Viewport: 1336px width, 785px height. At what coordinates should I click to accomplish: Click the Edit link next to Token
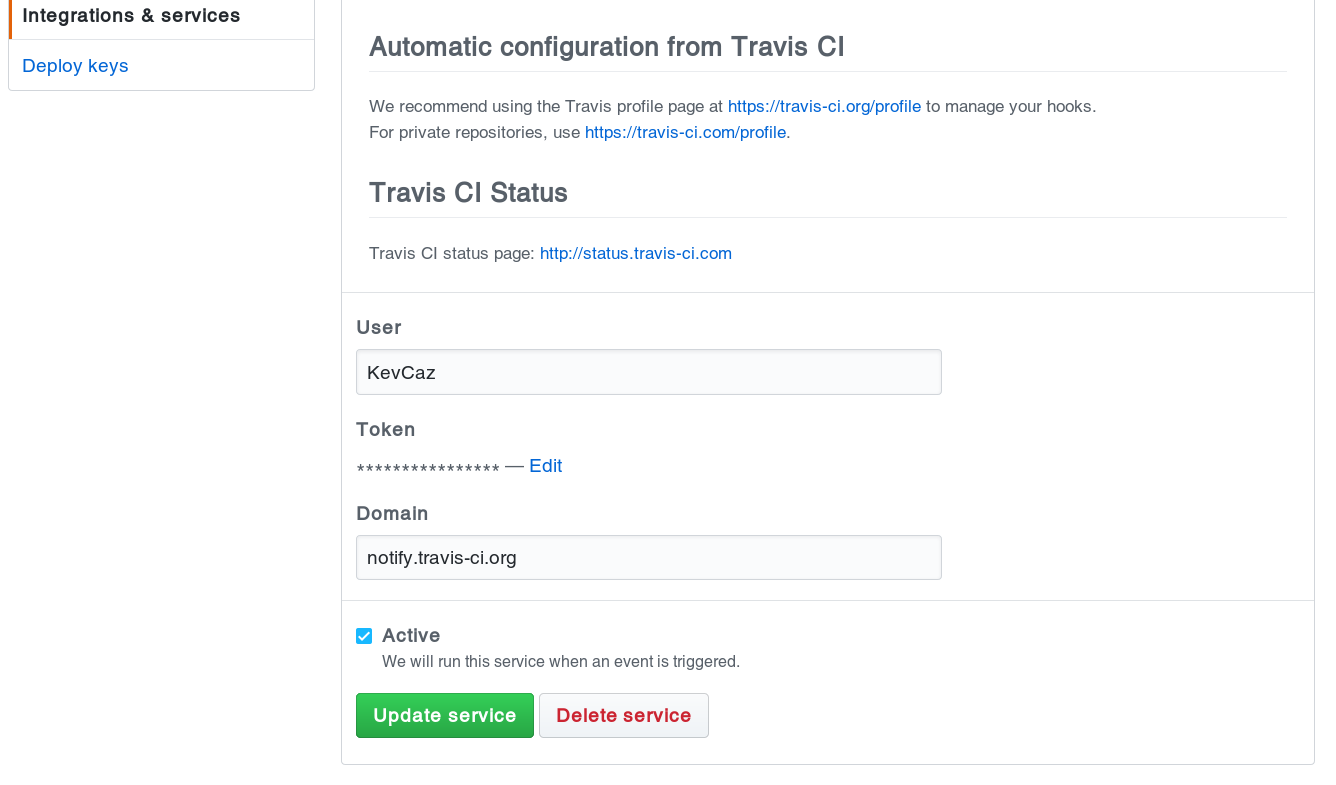click(545, 466)
